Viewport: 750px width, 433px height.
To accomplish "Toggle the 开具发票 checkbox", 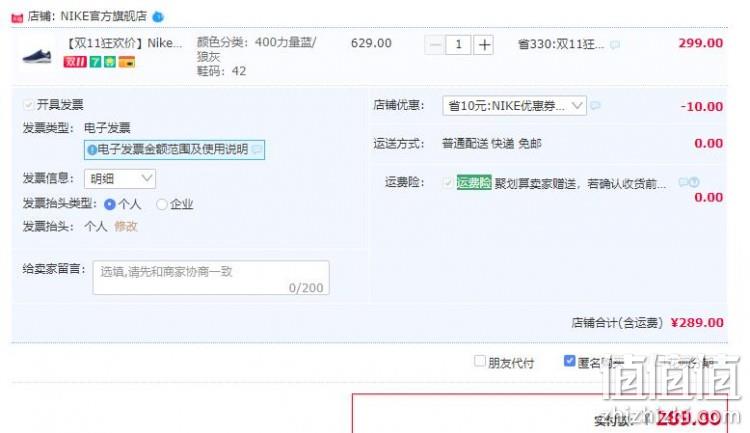I will click(x=28, y=104).
